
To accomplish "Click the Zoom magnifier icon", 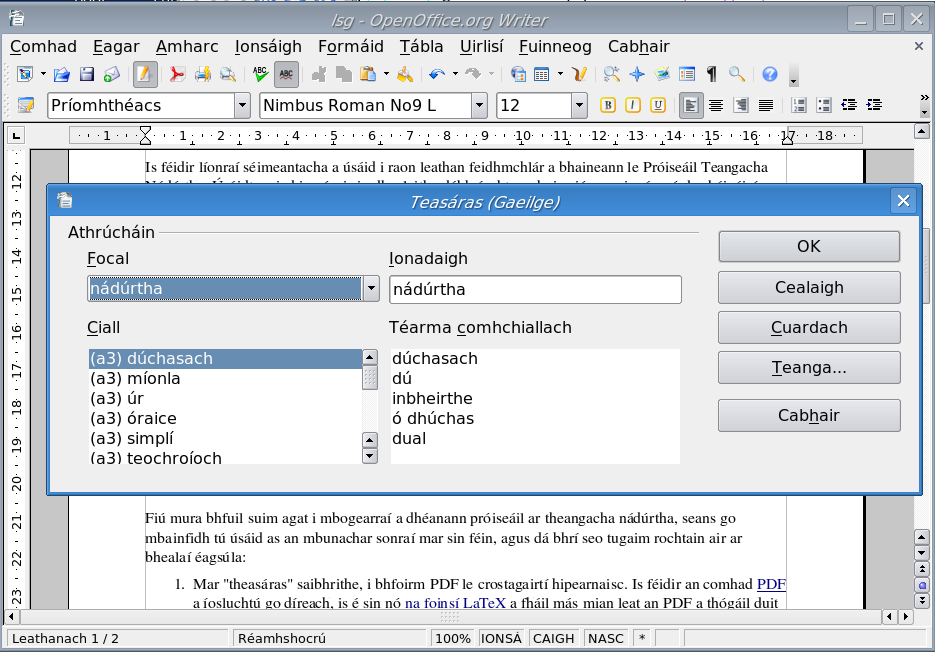I will coord(737,75).
